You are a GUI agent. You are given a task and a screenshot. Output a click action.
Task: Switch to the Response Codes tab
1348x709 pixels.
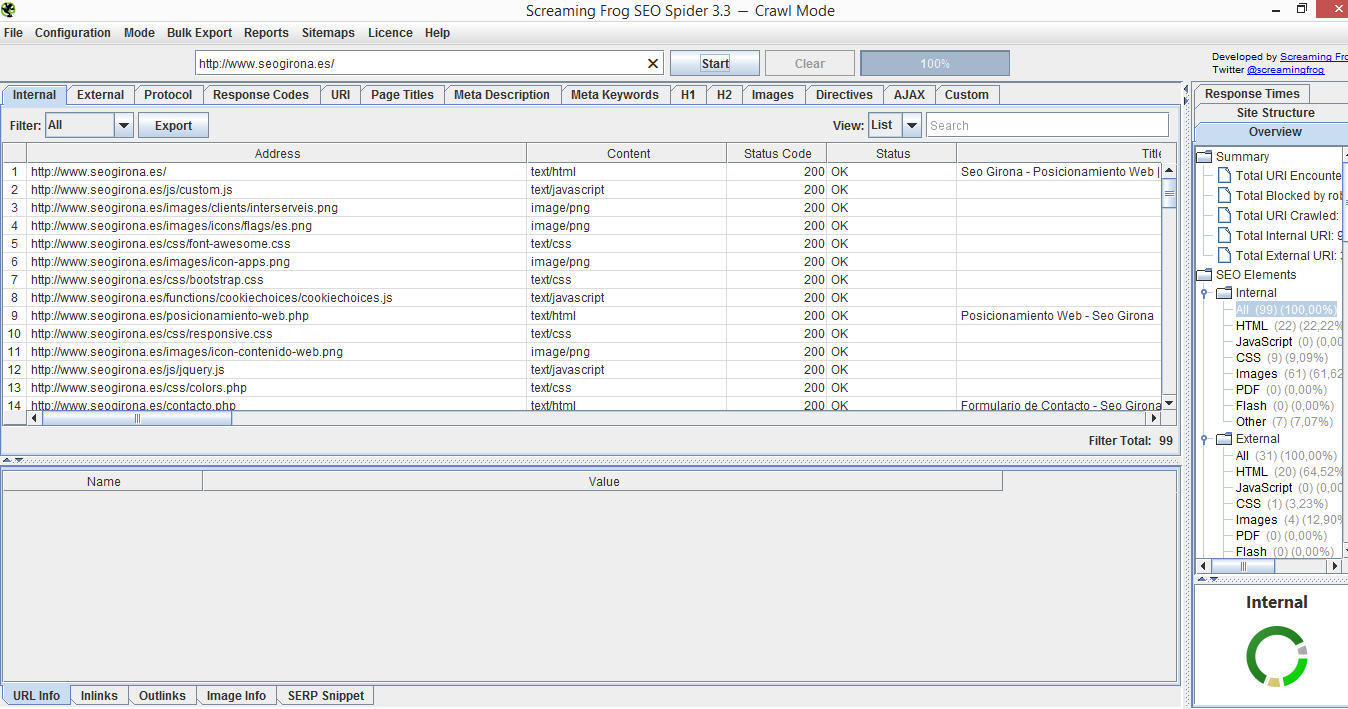(261, 95)
